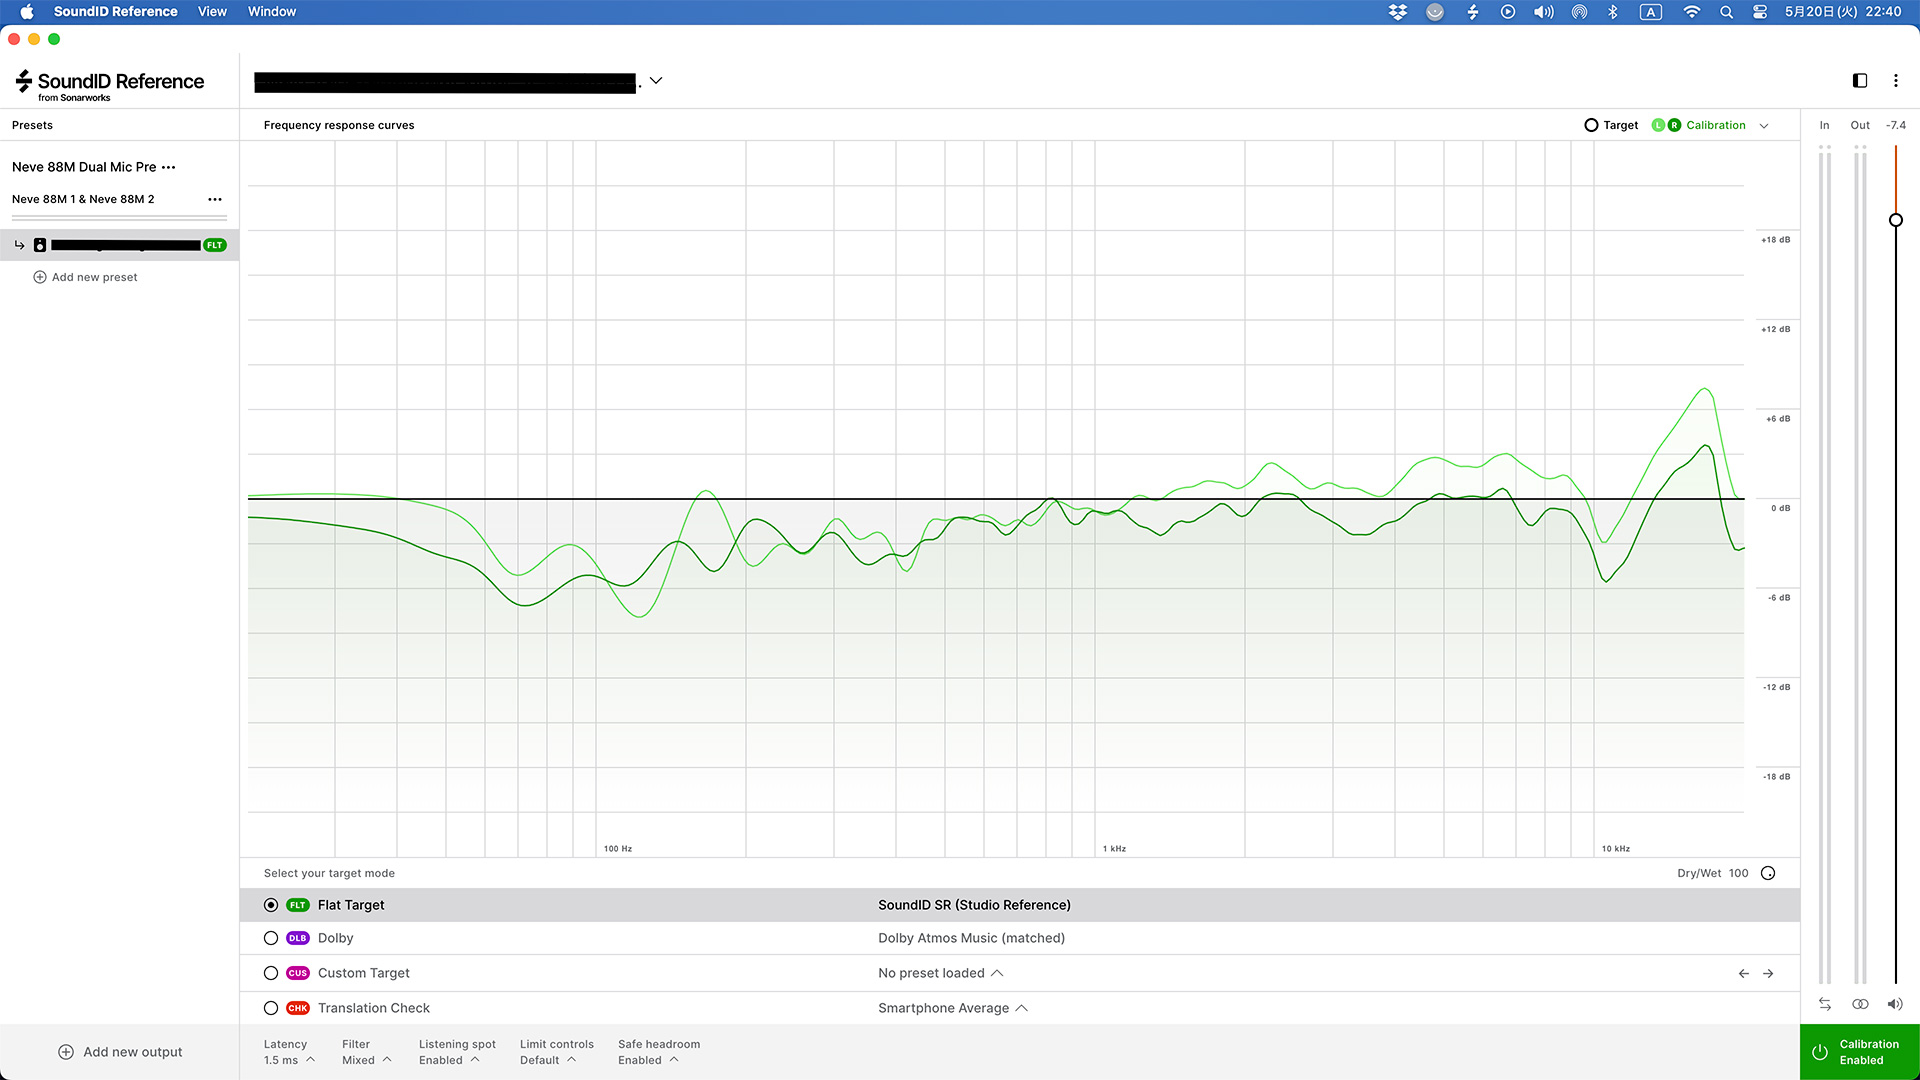Open the Wi-Fi menu bar icon
Screen dimensions: 1920x1080
(x=1691, y=12)
